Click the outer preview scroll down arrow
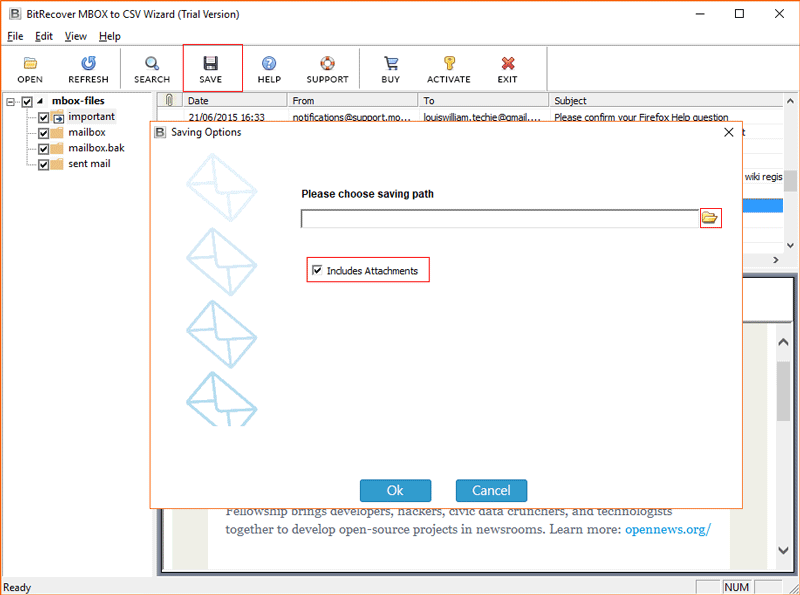The height and width of the screenshot is (595, 800). [783, 550]
